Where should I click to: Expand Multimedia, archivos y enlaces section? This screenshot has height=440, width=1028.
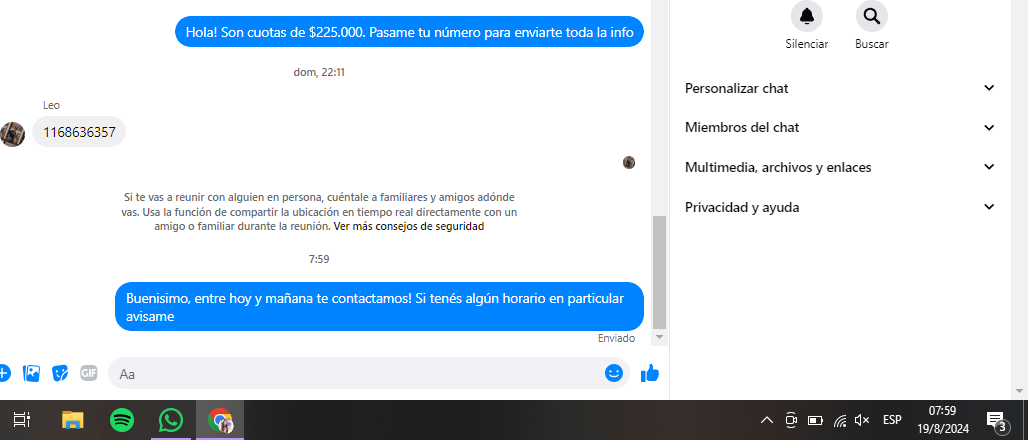840,167
